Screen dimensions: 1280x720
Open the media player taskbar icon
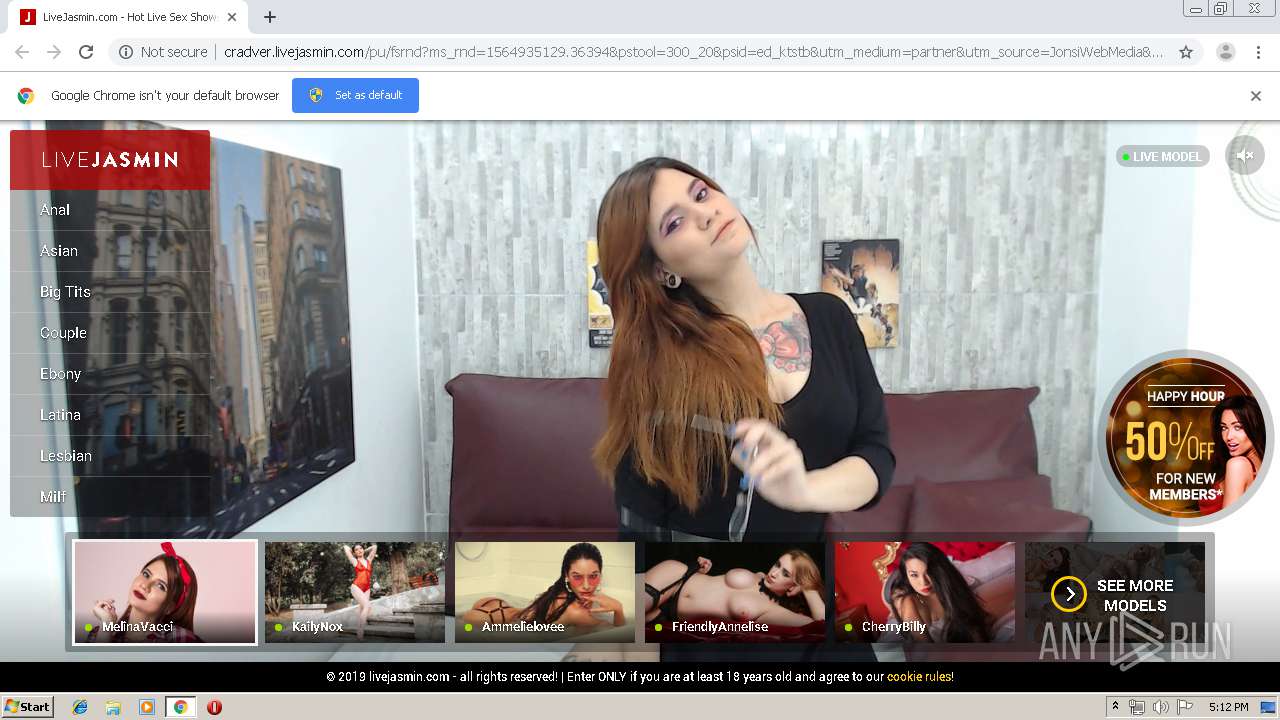pyautogui.click(x=147, y=707)
